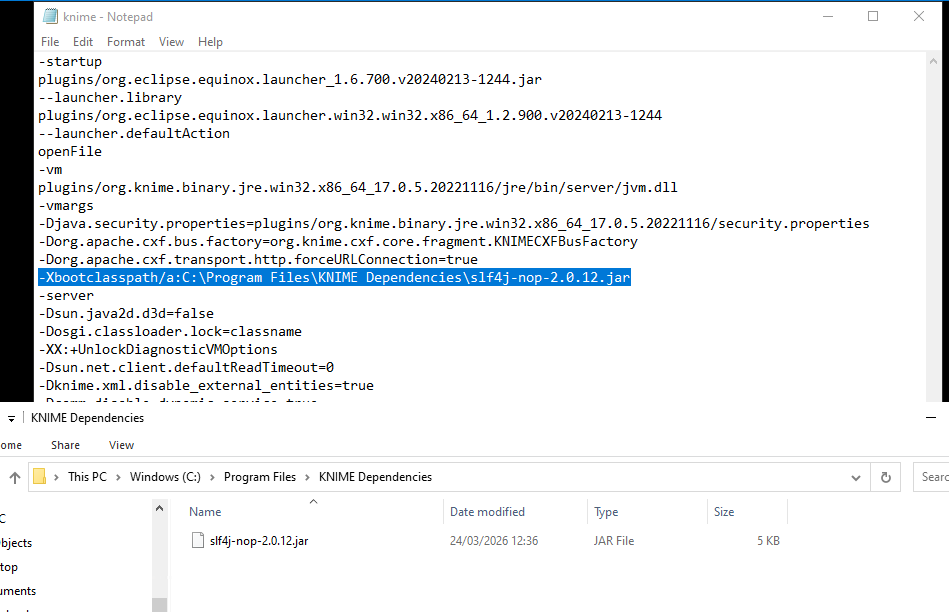
Task: Click the Explorer search box
Action: click(932, 477)
